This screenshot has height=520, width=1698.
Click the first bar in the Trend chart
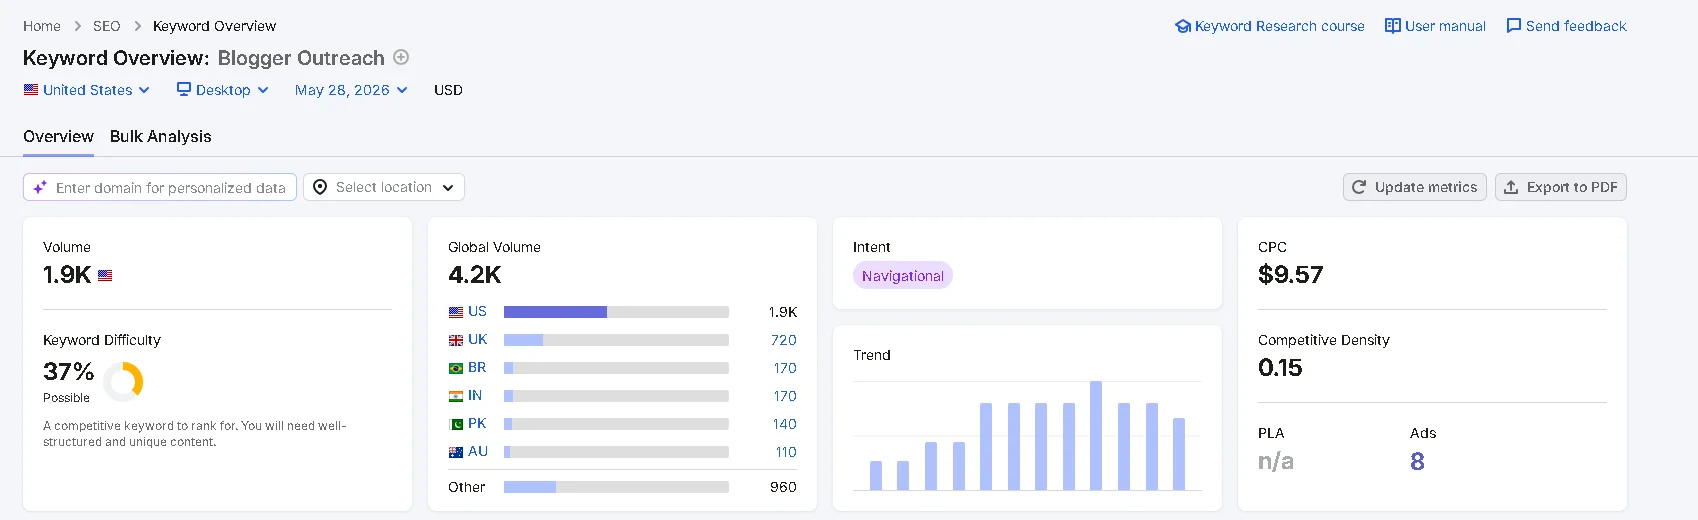876,475
